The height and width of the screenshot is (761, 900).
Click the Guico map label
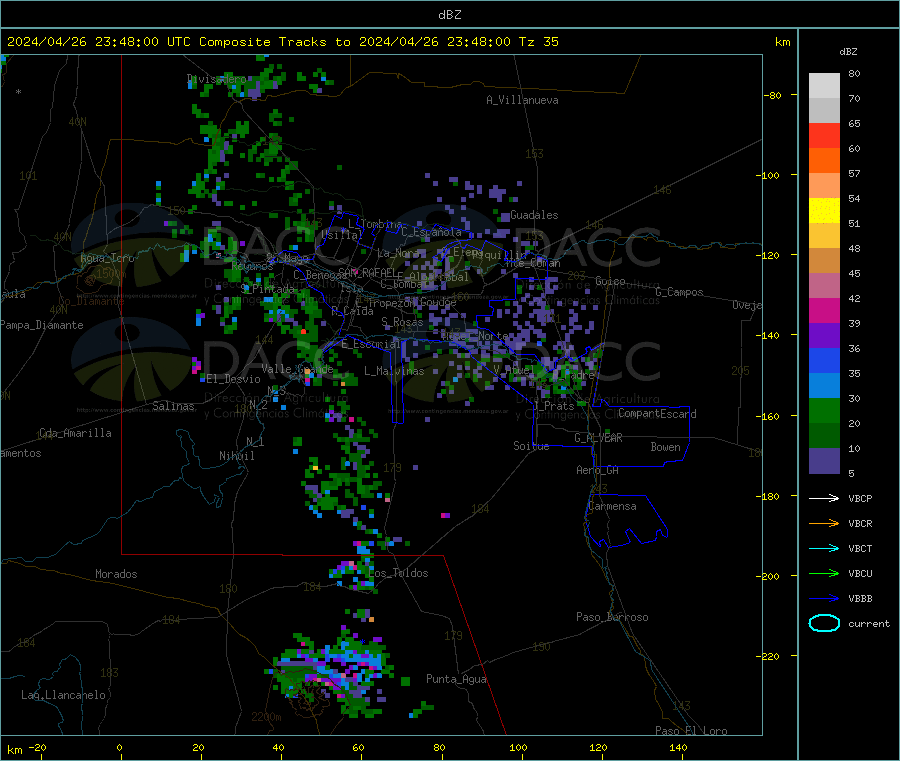pyautogui.click(x=610, y=281)
